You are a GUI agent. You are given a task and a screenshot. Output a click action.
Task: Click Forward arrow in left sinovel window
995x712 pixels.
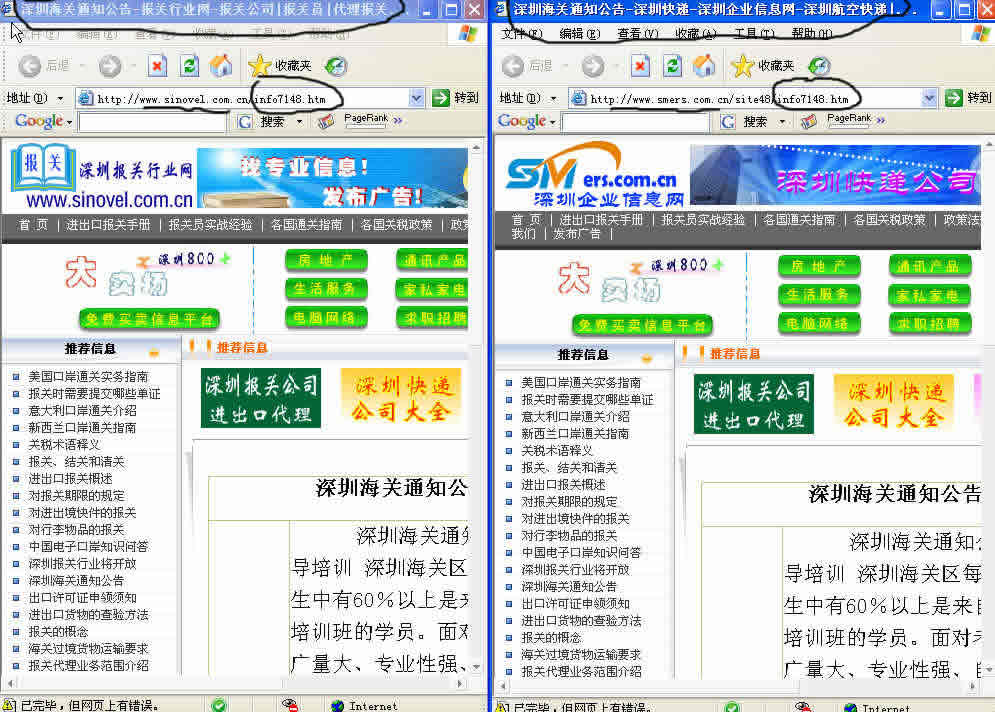coord(109,65)
